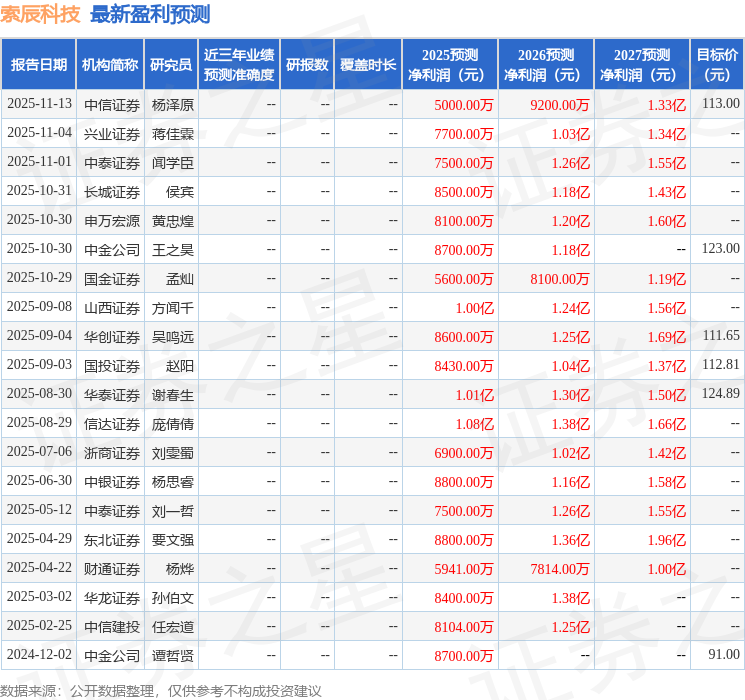Screen dimensions: 745x700
Task: Click analyst name 闻学臣
Action: (x=172, y=163)
